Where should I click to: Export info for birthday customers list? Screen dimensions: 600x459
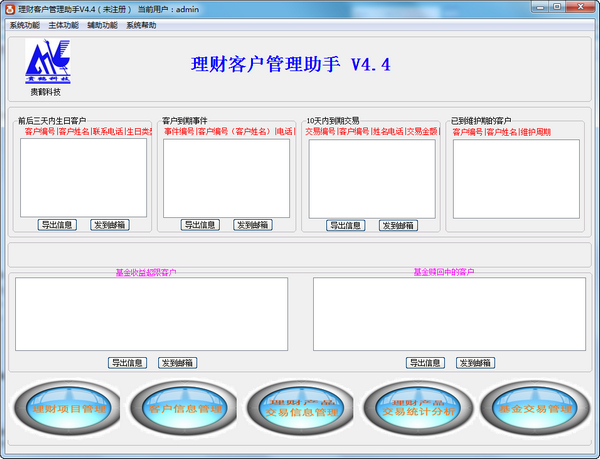point(57,225)
